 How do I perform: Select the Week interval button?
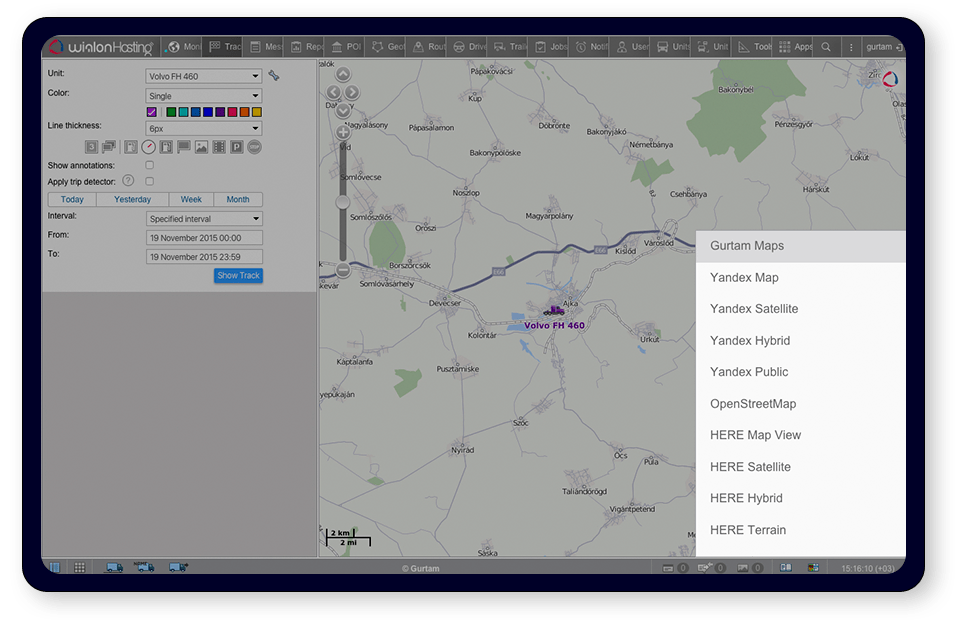(x=191, y=199)
